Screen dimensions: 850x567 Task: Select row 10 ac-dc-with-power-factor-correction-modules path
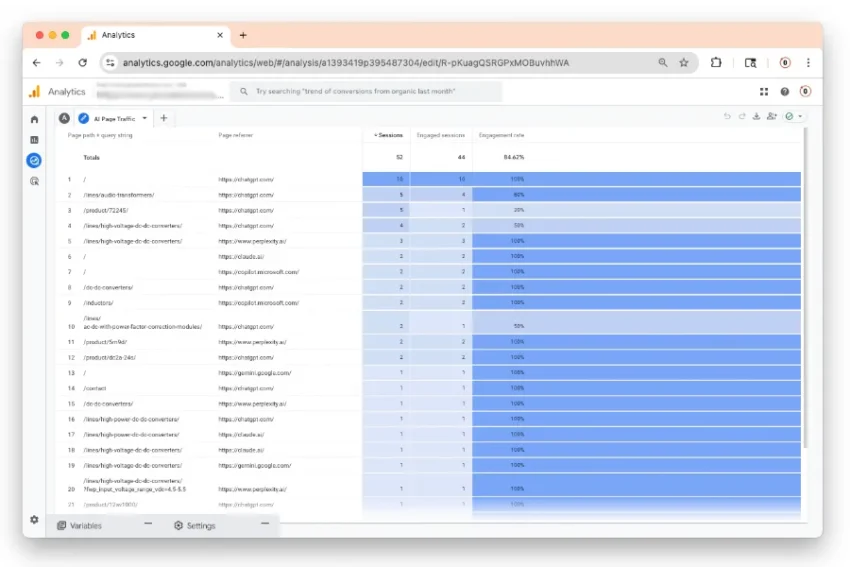pos(143,323)
